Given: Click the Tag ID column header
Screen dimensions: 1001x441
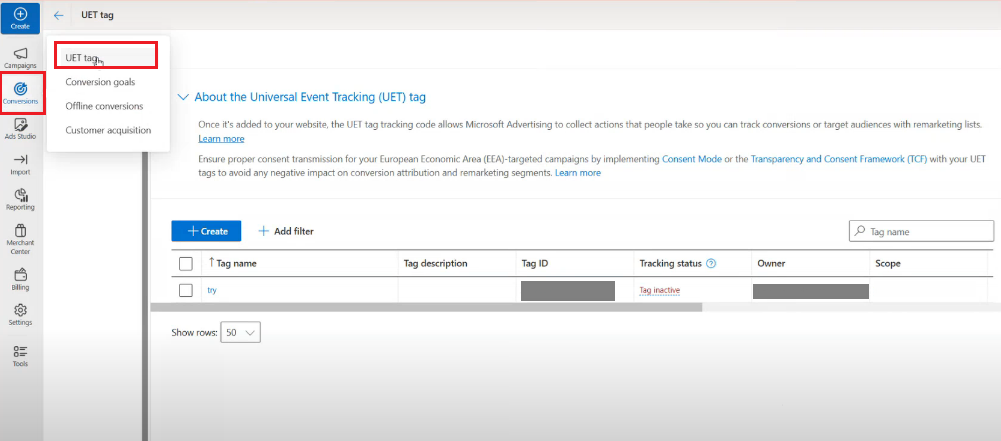Looking at the screenshot, I should (535, 263).
